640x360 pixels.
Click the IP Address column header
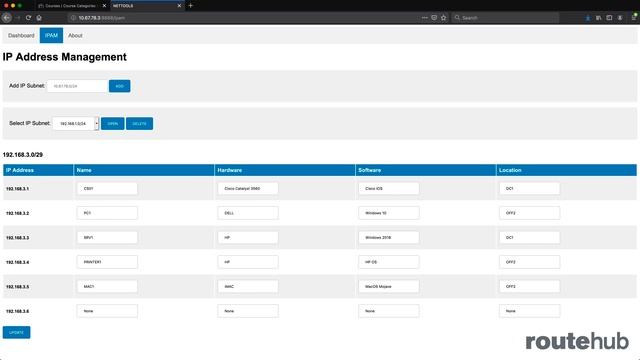point(38,170)
